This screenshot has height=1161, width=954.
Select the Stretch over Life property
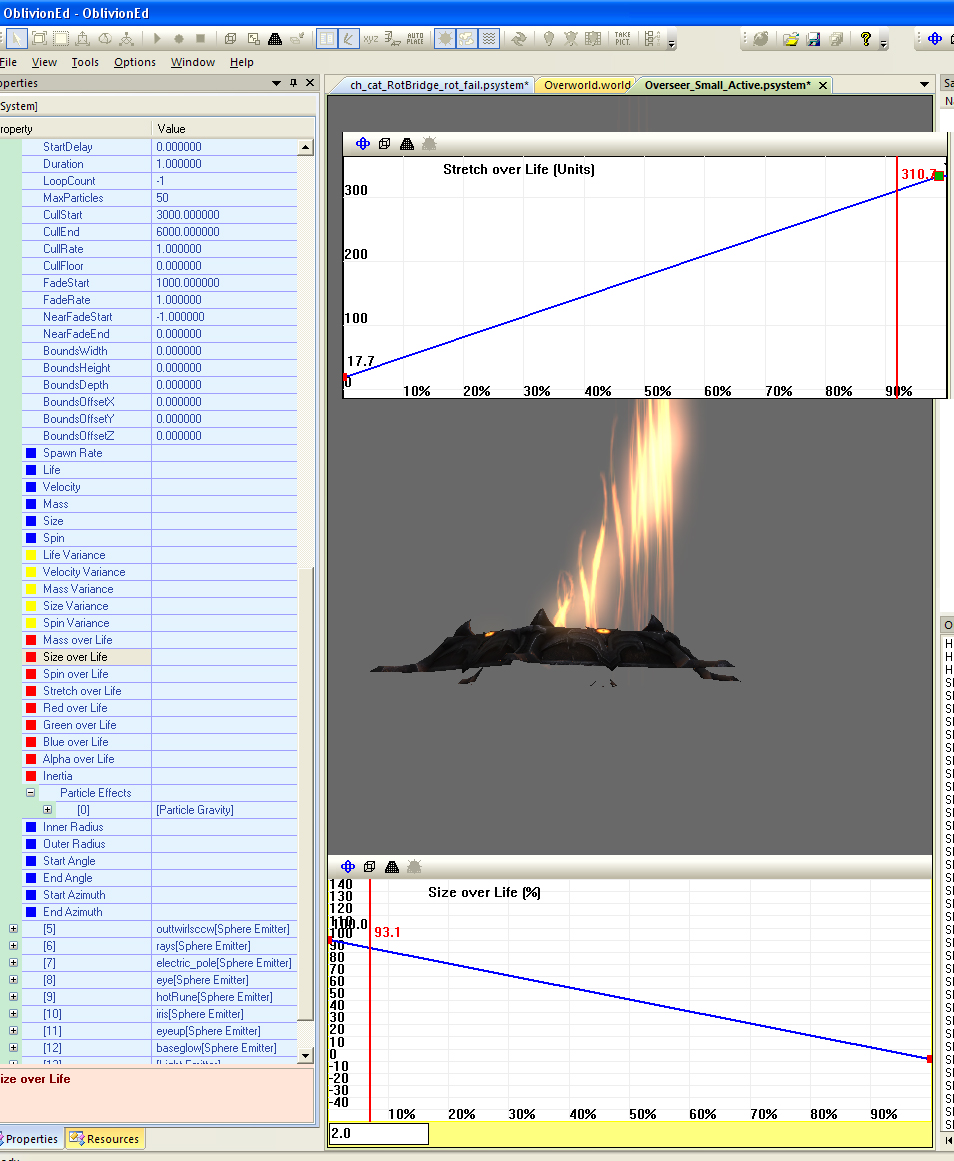point(82,691)
